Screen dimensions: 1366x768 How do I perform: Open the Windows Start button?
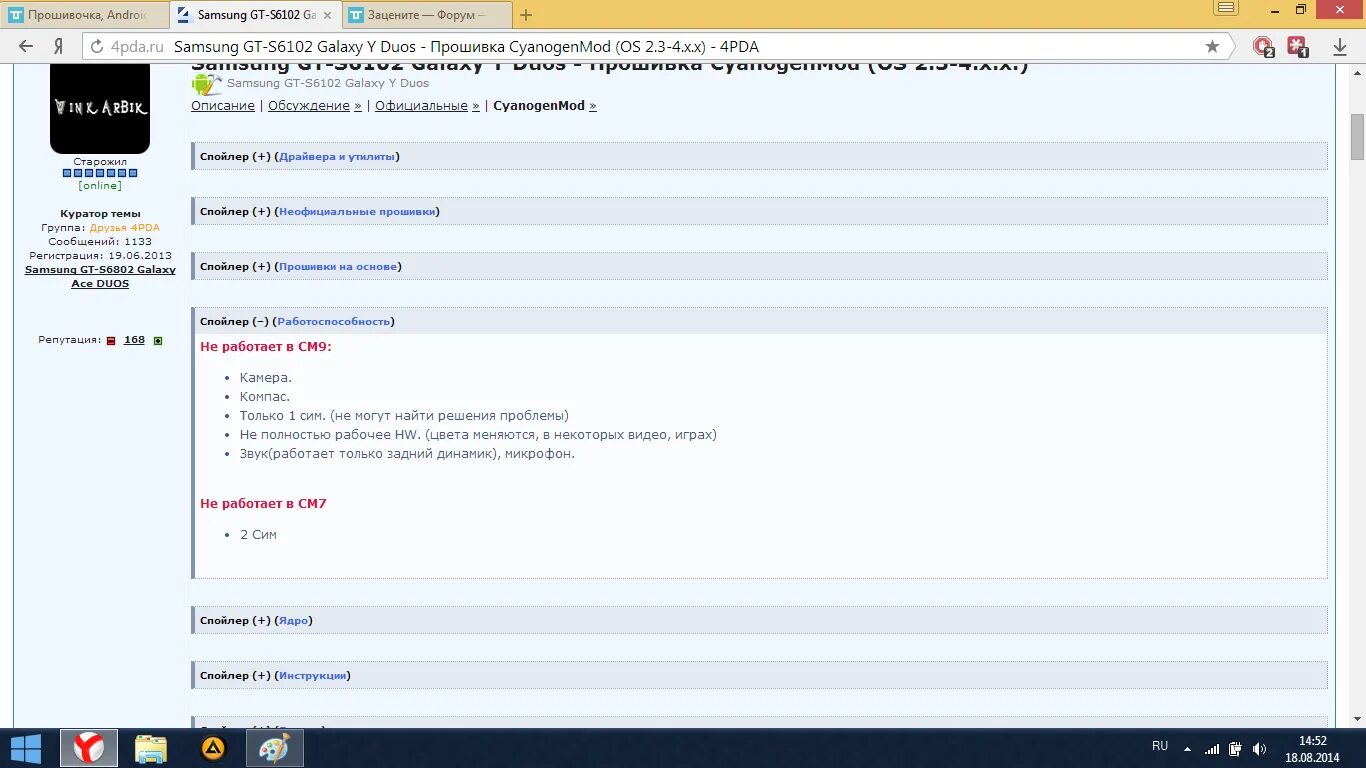click(x=25, y=748)
